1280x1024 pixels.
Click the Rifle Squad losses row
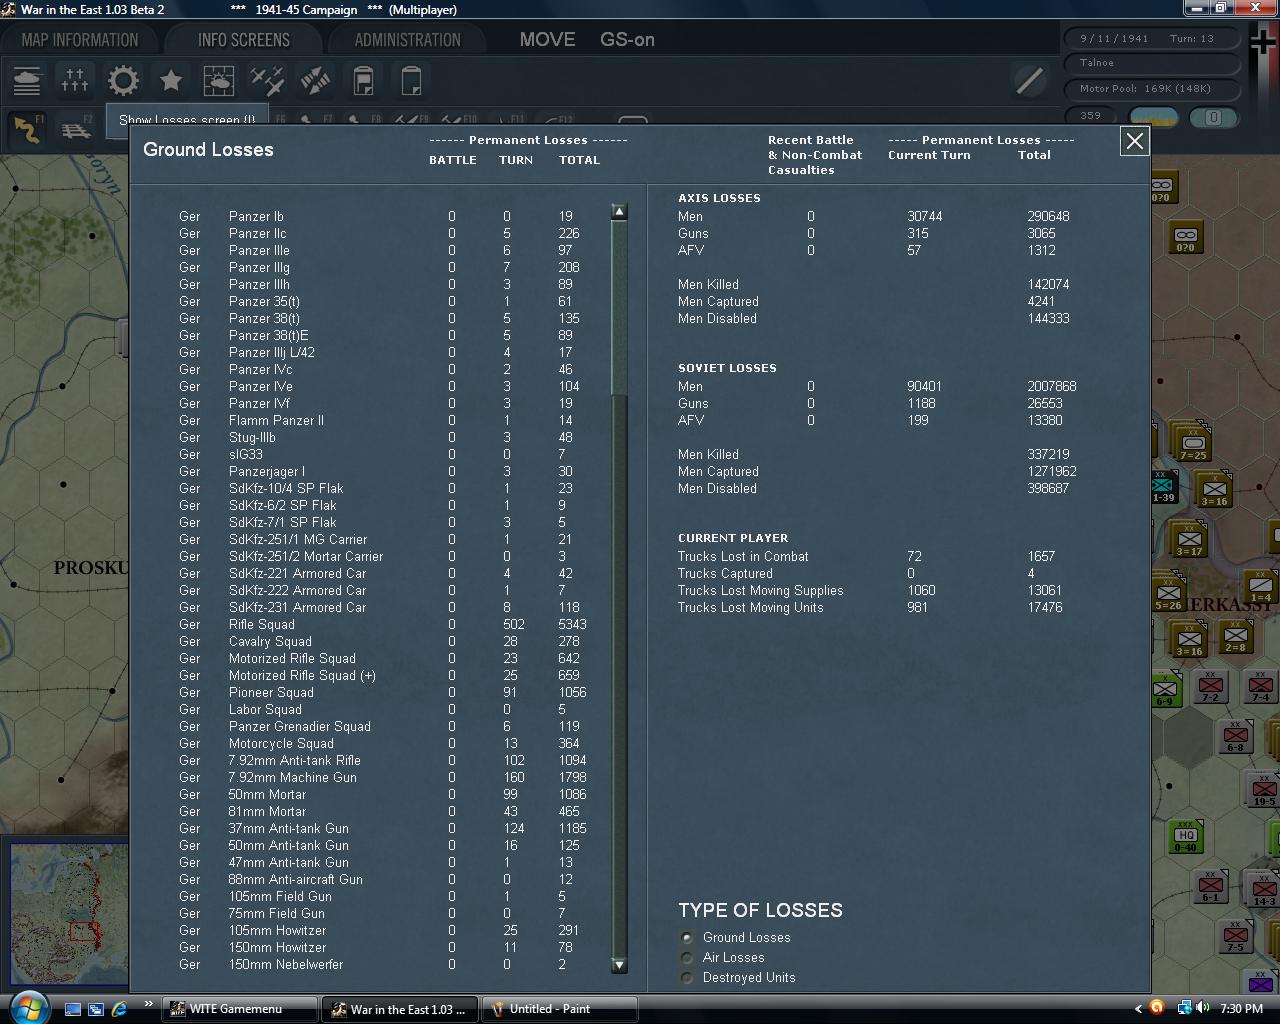point(383,624)
